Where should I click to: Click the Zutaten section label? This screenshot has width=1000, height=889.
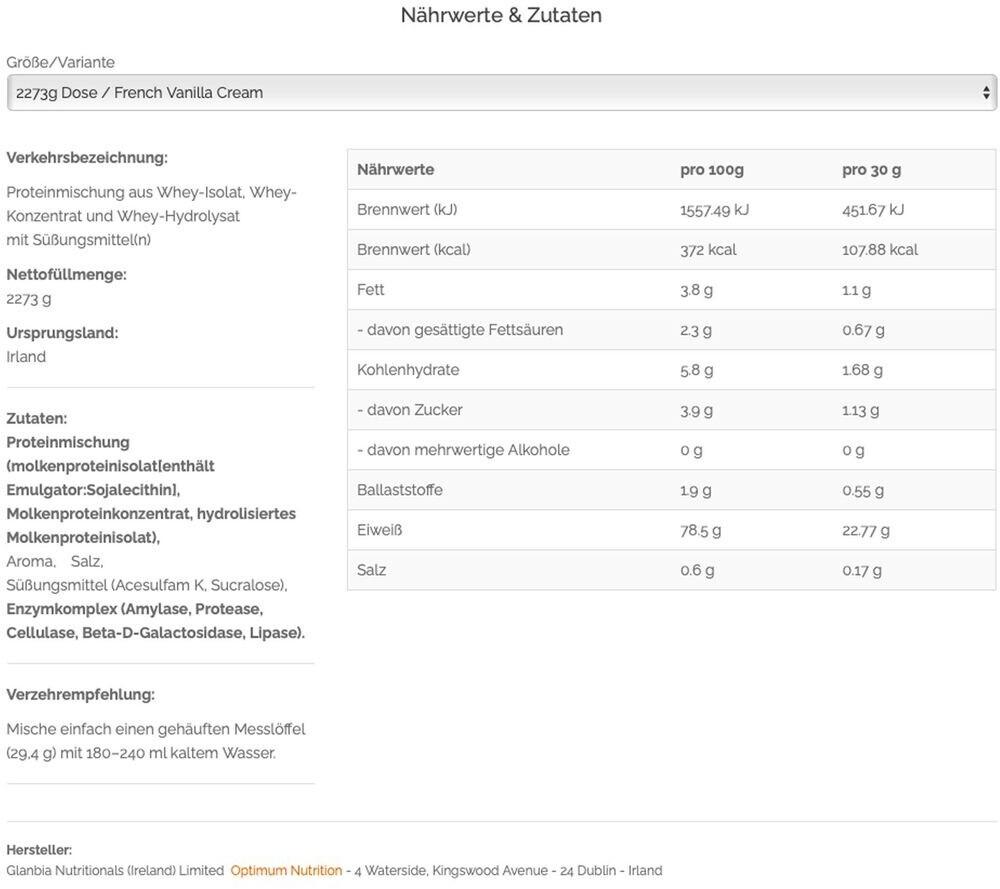[x=37, y=419]
